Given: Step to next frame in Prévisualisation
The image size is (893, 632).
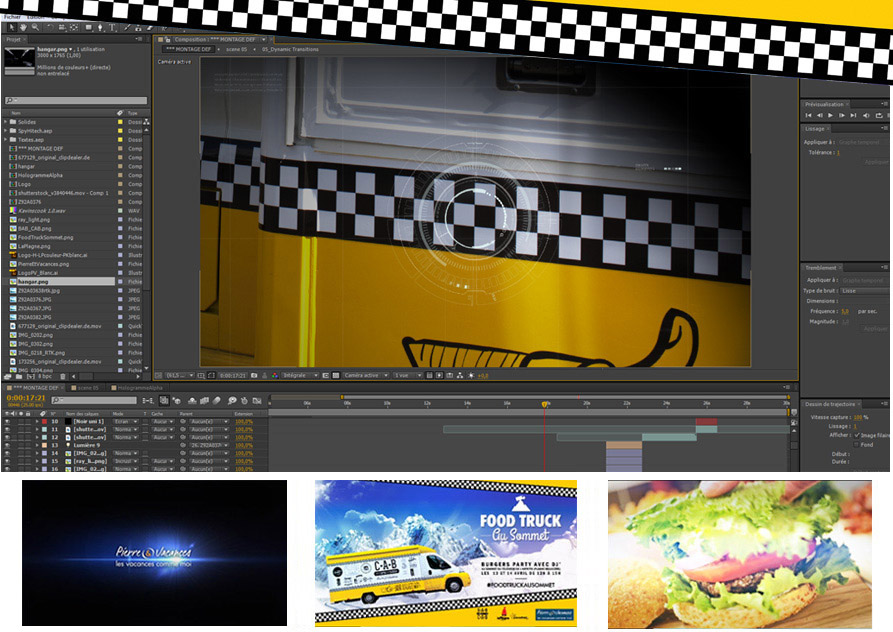Looking at the screenshot, I should click(x=842, y=116).
